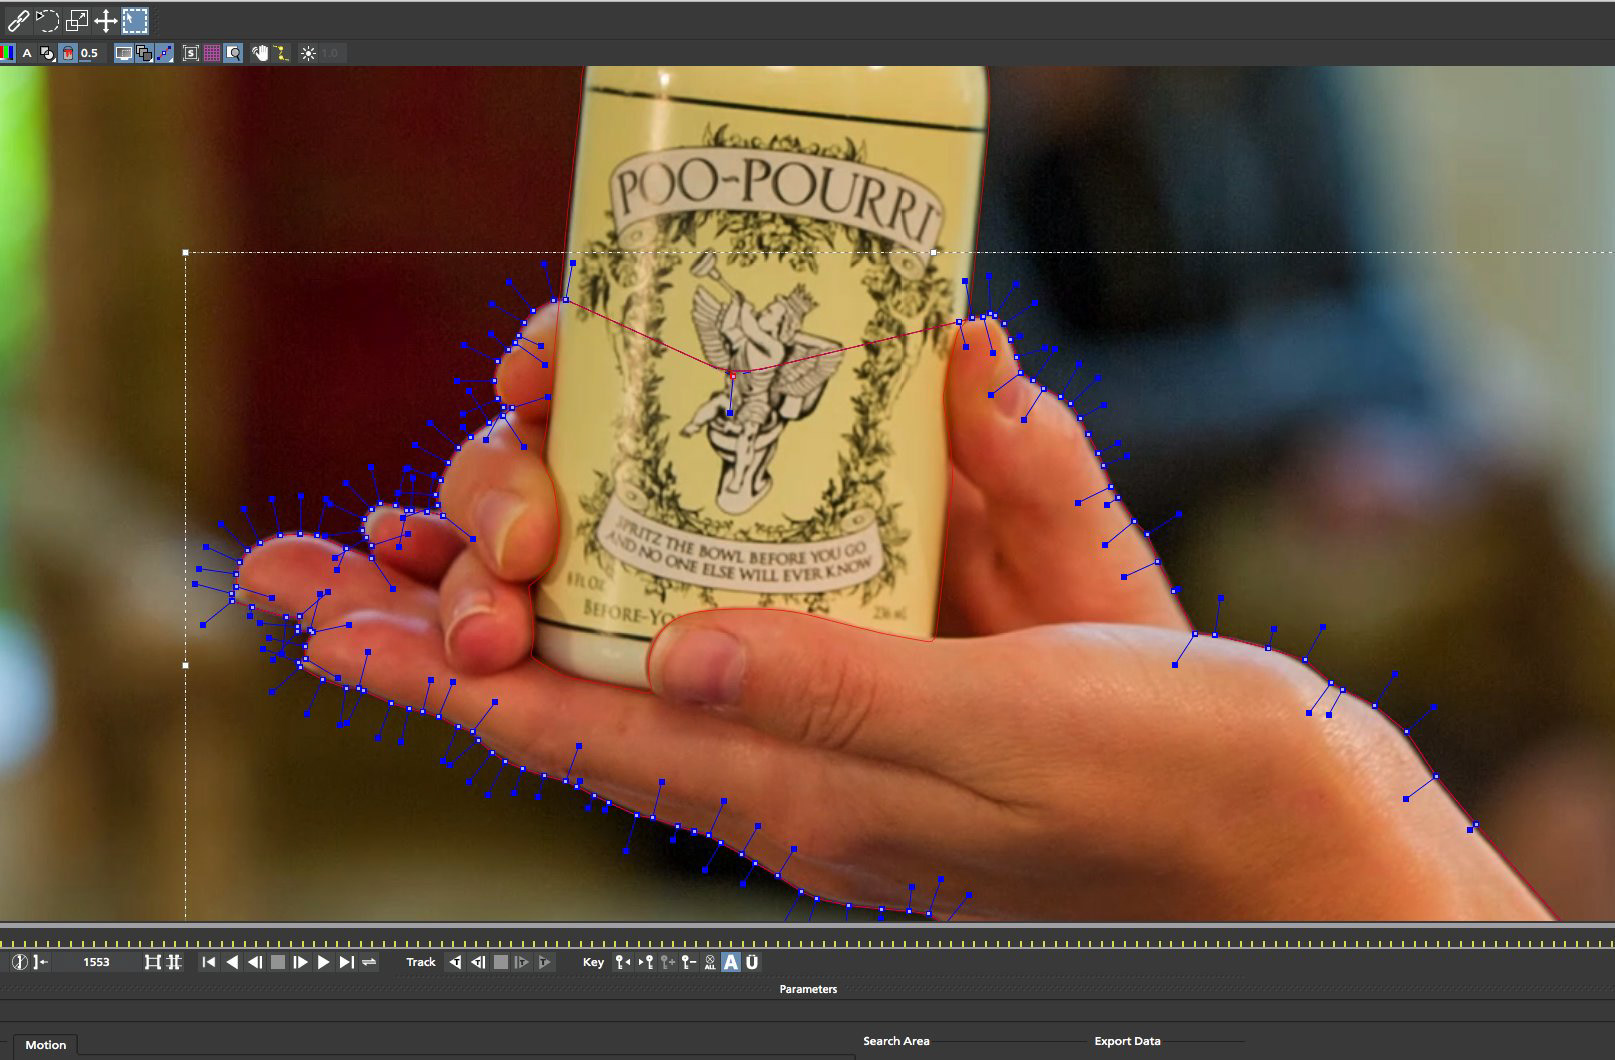Track backwards one frame
Screen dimensions: 1615x1060
(x=478, y=962)
